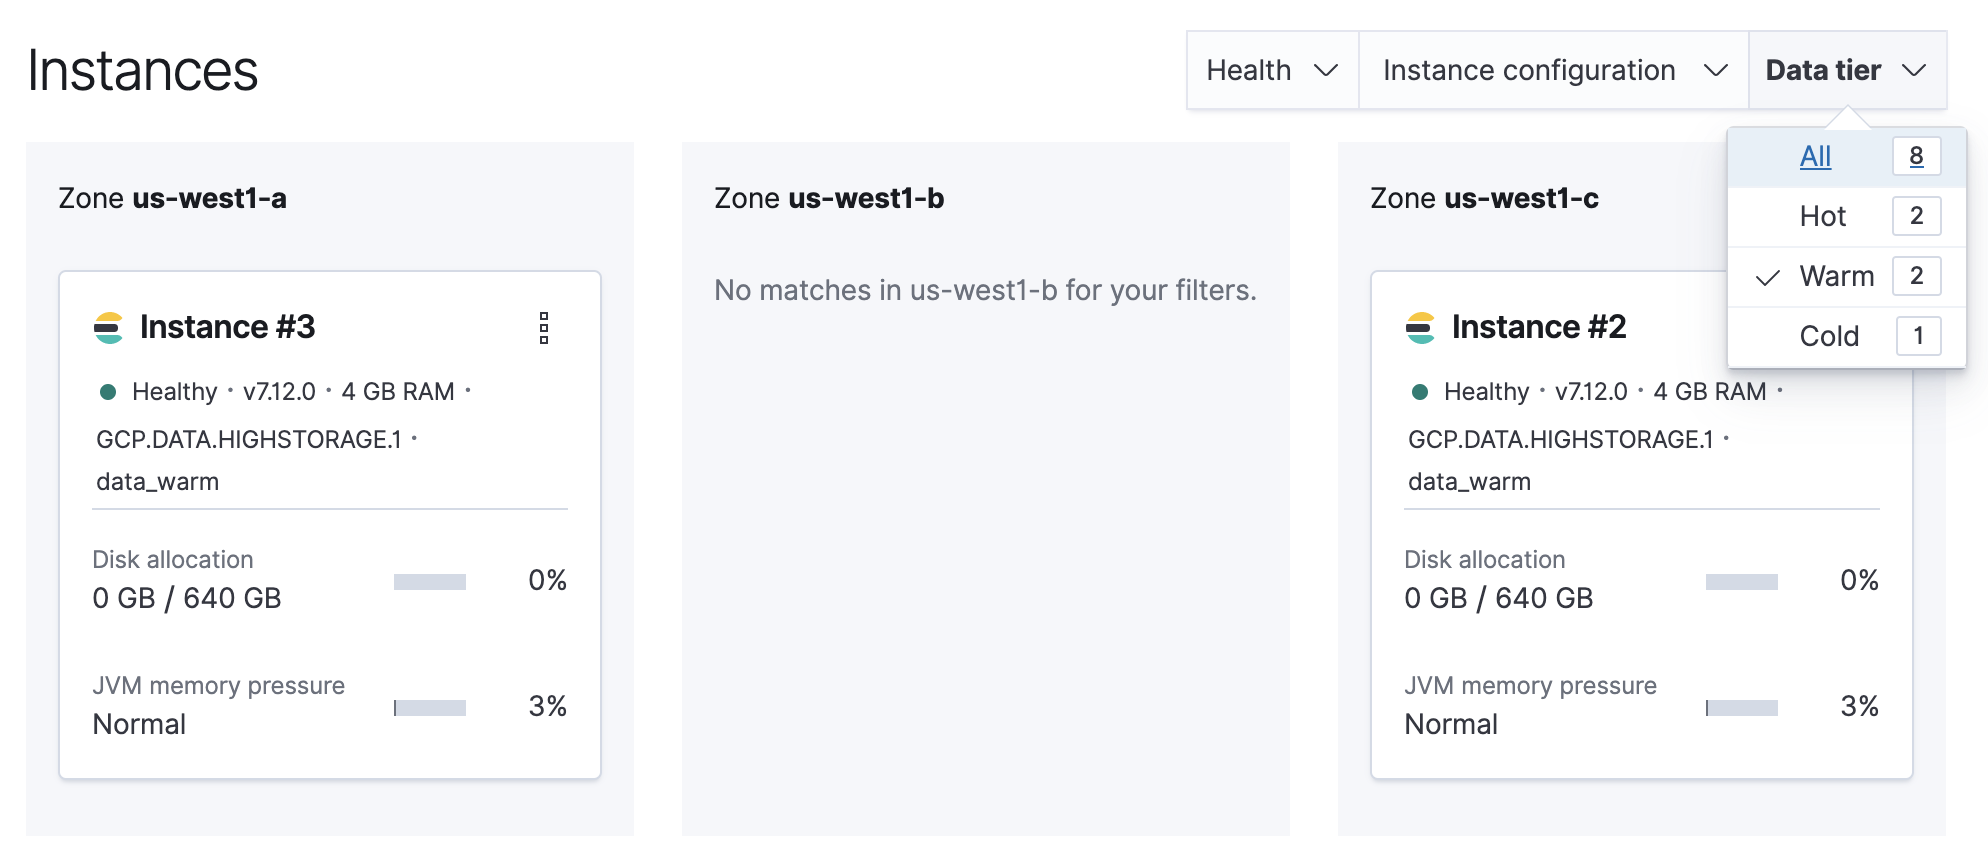This screenshot has height=858, width=1988.
Task: Click the JVM memory pressure bar on Instance #2
Action: [1741, 707]
